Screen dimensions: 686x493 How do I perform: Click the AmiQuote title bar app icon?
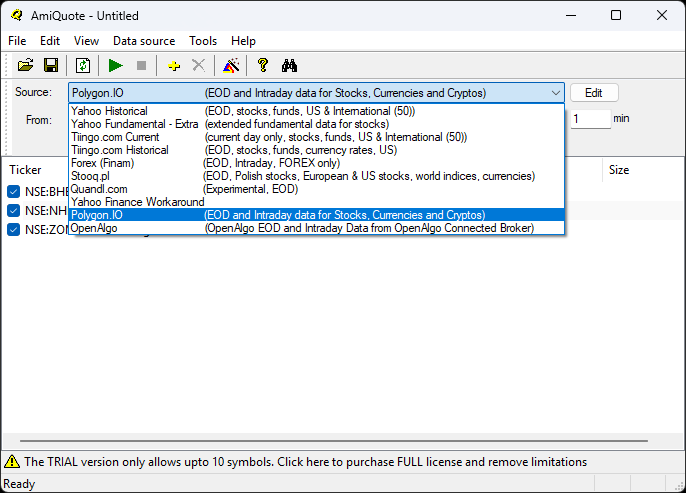tap(17, 15)
